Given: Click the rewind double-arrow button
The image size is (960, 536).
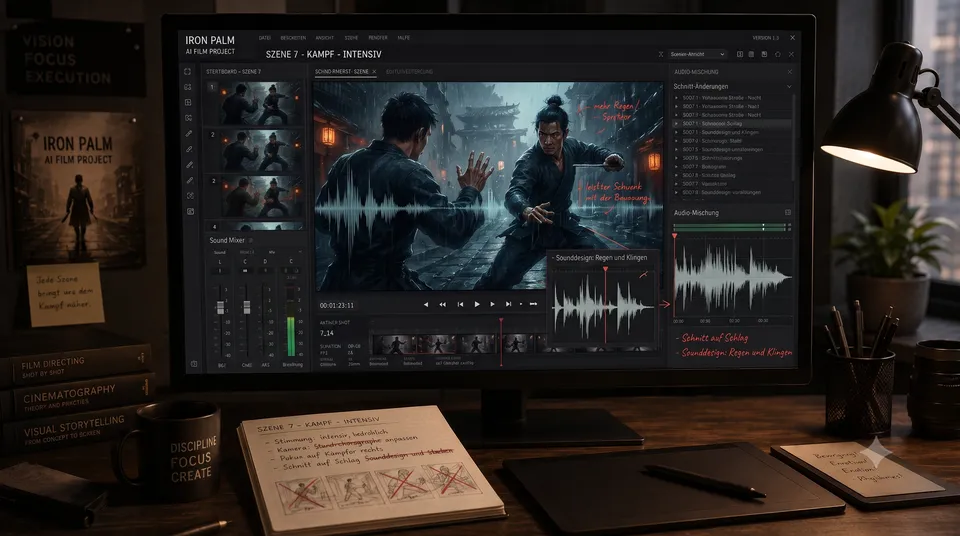Looking at the screenshot, I should [x=443, y=304].
